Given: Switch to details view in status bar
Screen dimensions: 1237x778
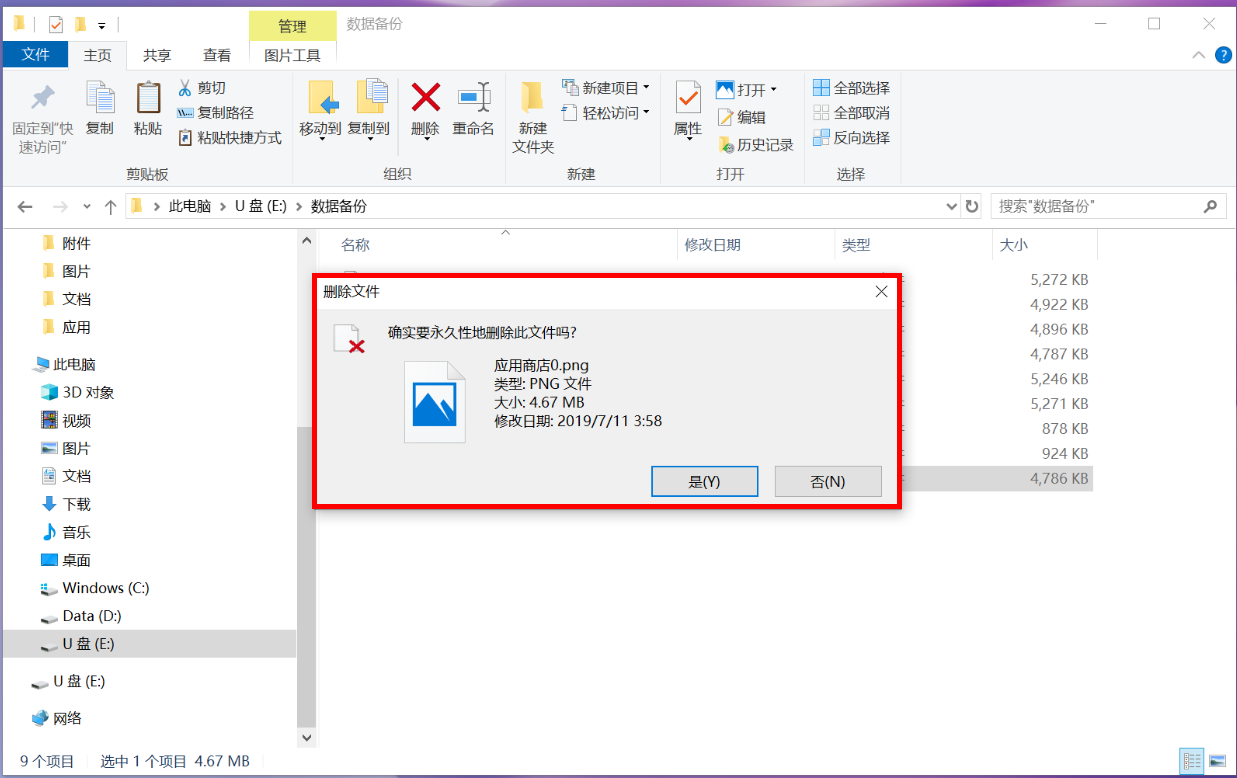Looking at the screenshot, I should (x=1192, y=762).
